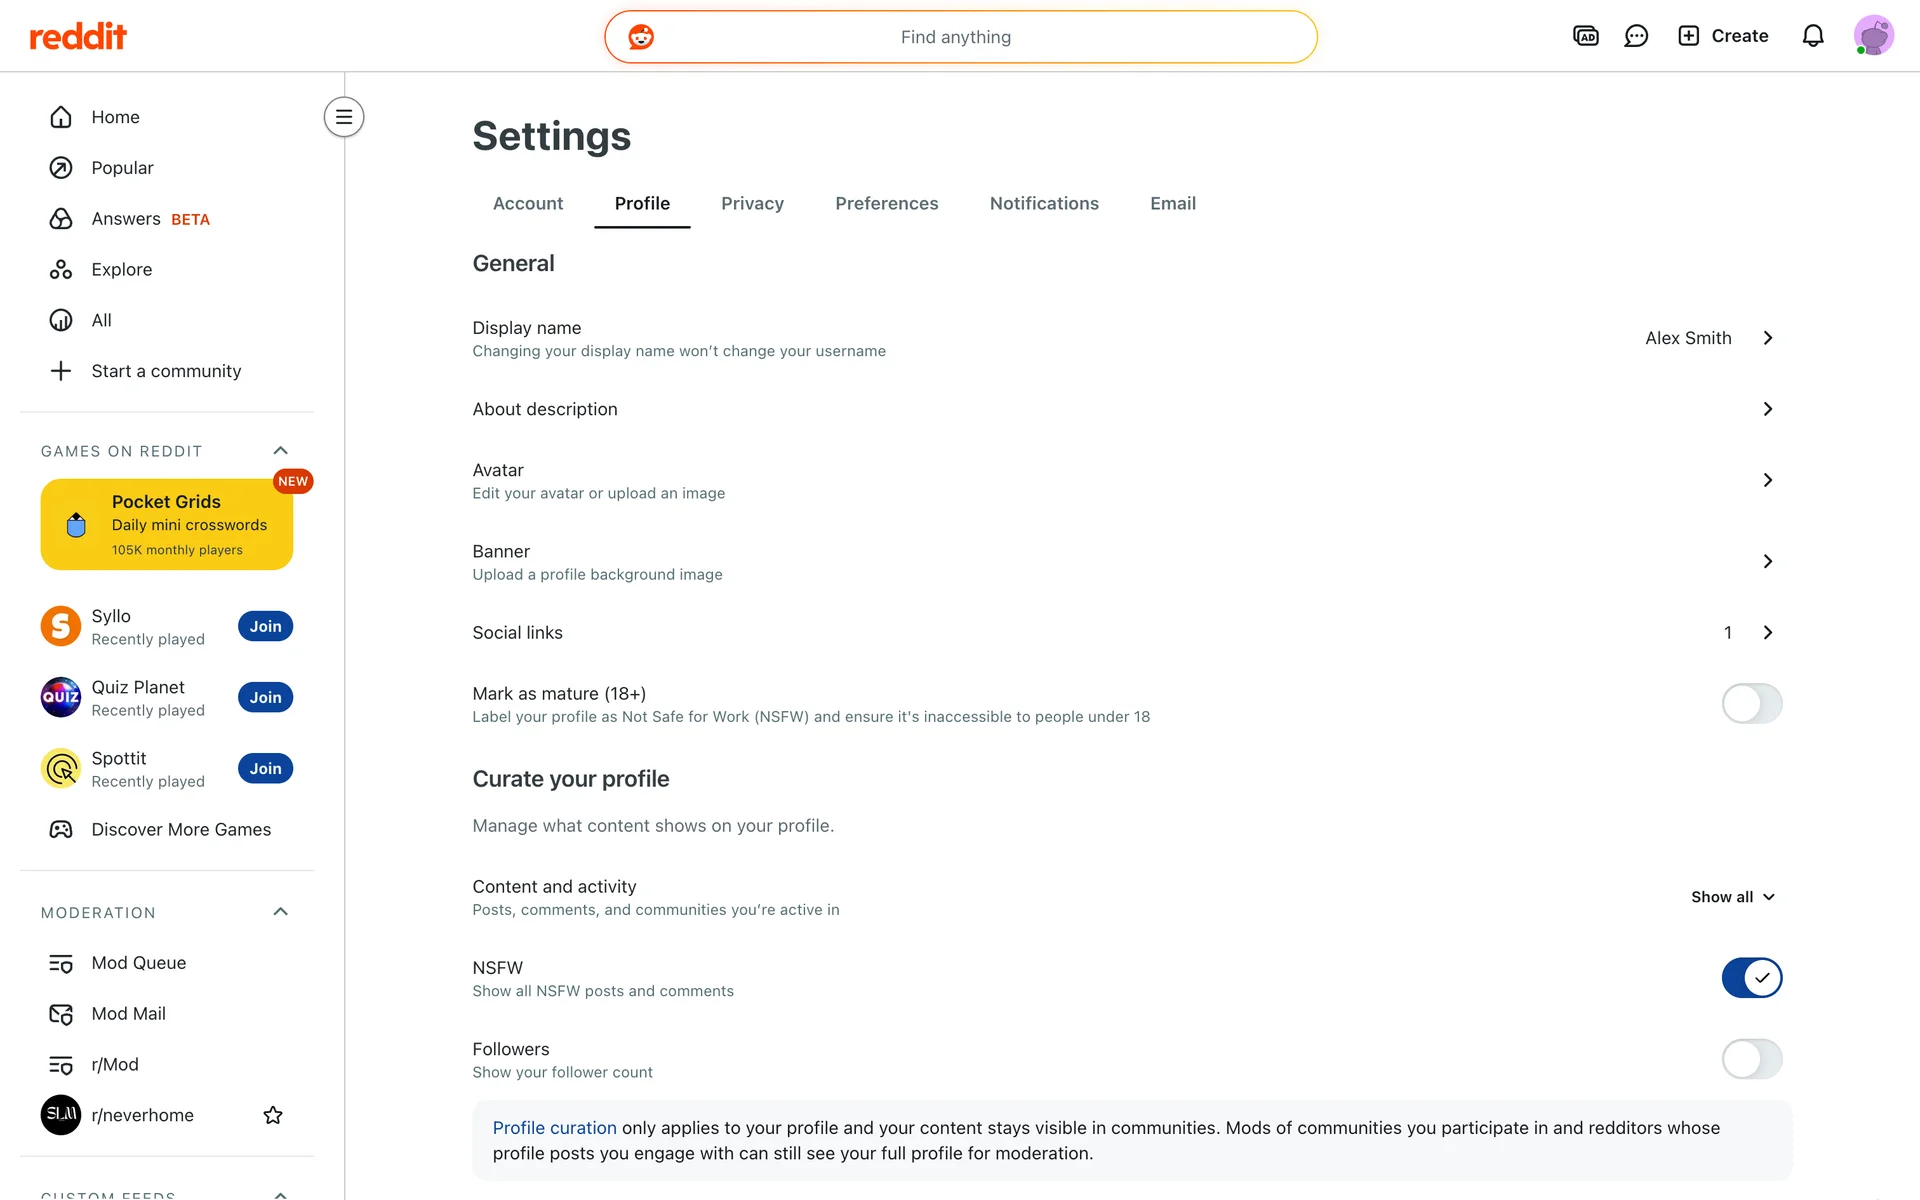Collapse sidebar with the hamburger button
Screen dimensions: 1920x1200
pyautogui.click(x=344, y=117)
